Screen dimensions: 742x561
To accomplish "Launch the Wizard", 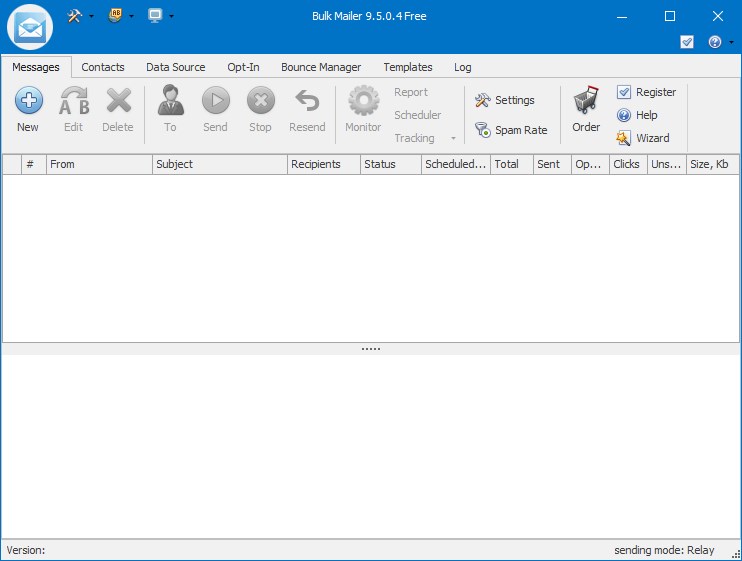I will click(643, 138).
